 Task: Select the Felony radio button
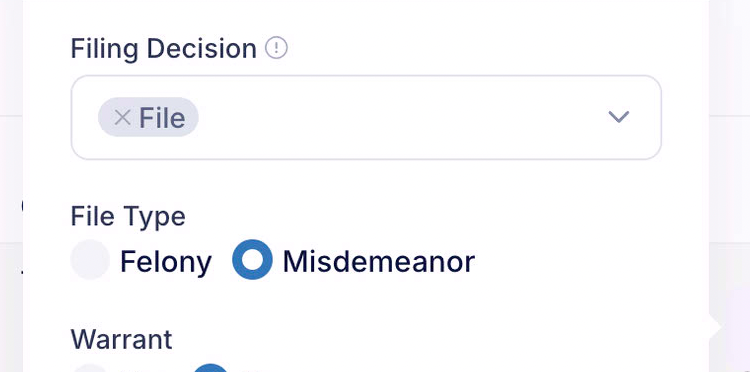pyautogui.click(x=90, y=260)
